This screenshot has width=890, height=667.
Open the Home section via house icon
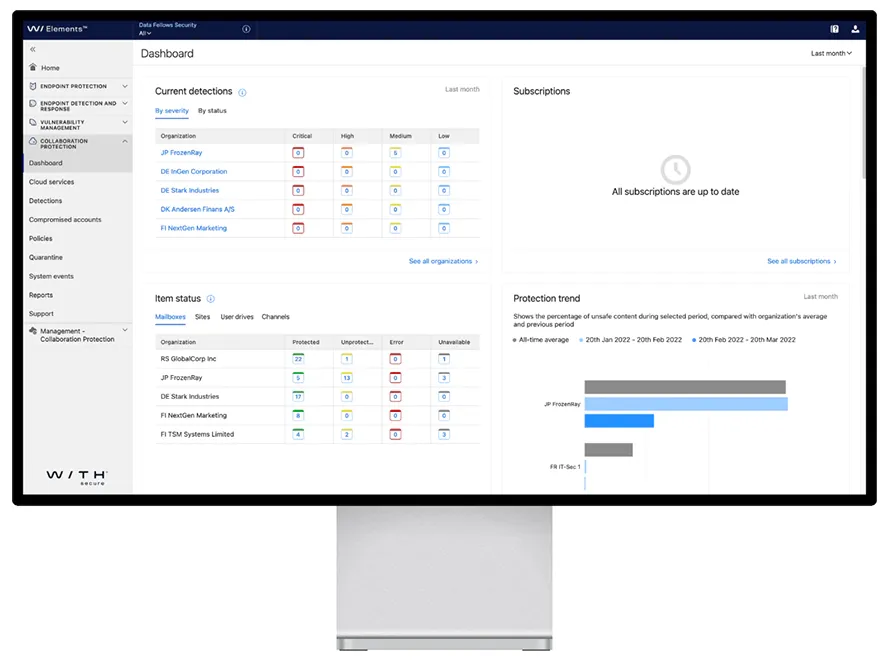coord(33,68)
